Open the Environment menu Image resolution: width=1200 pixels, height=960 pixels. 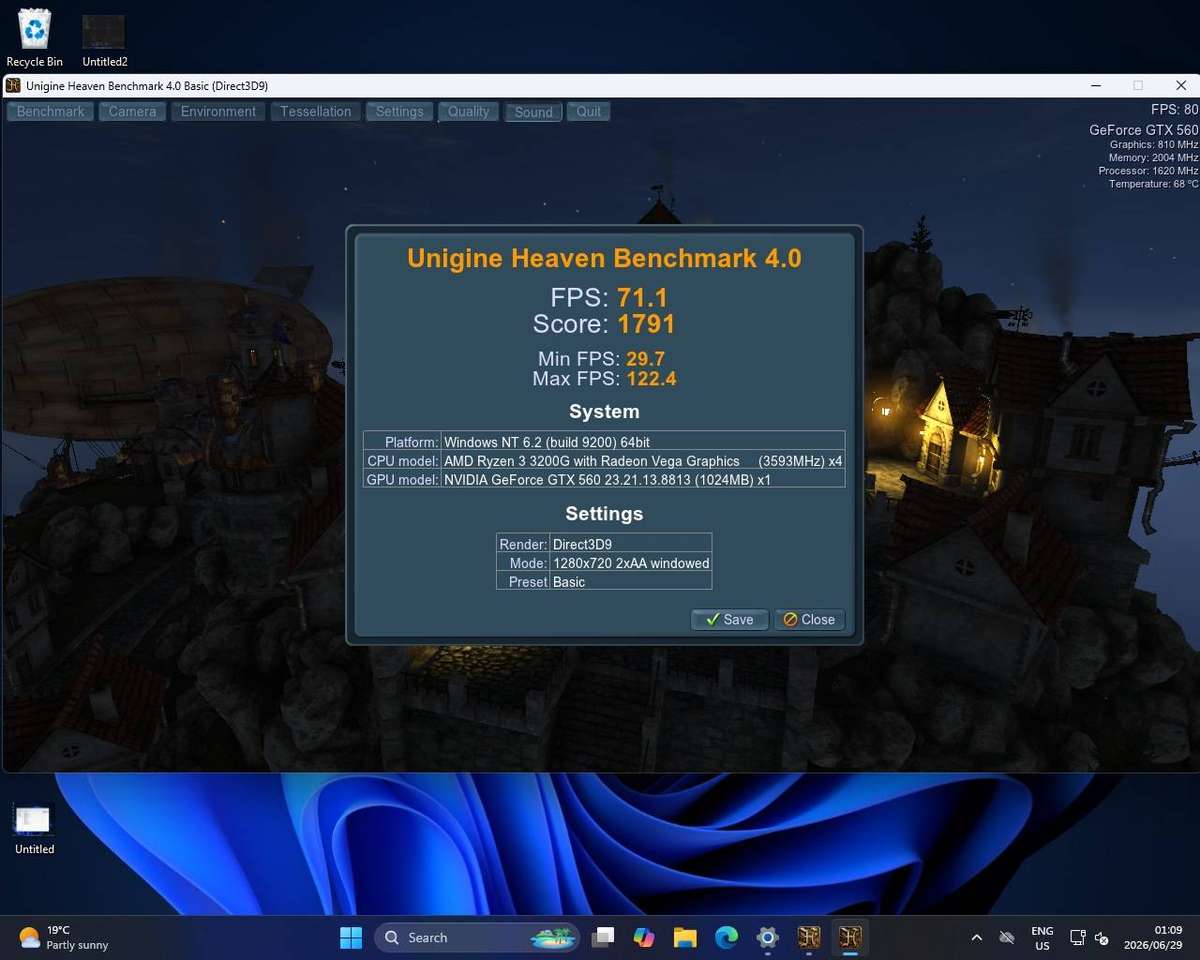coord(218,112)
